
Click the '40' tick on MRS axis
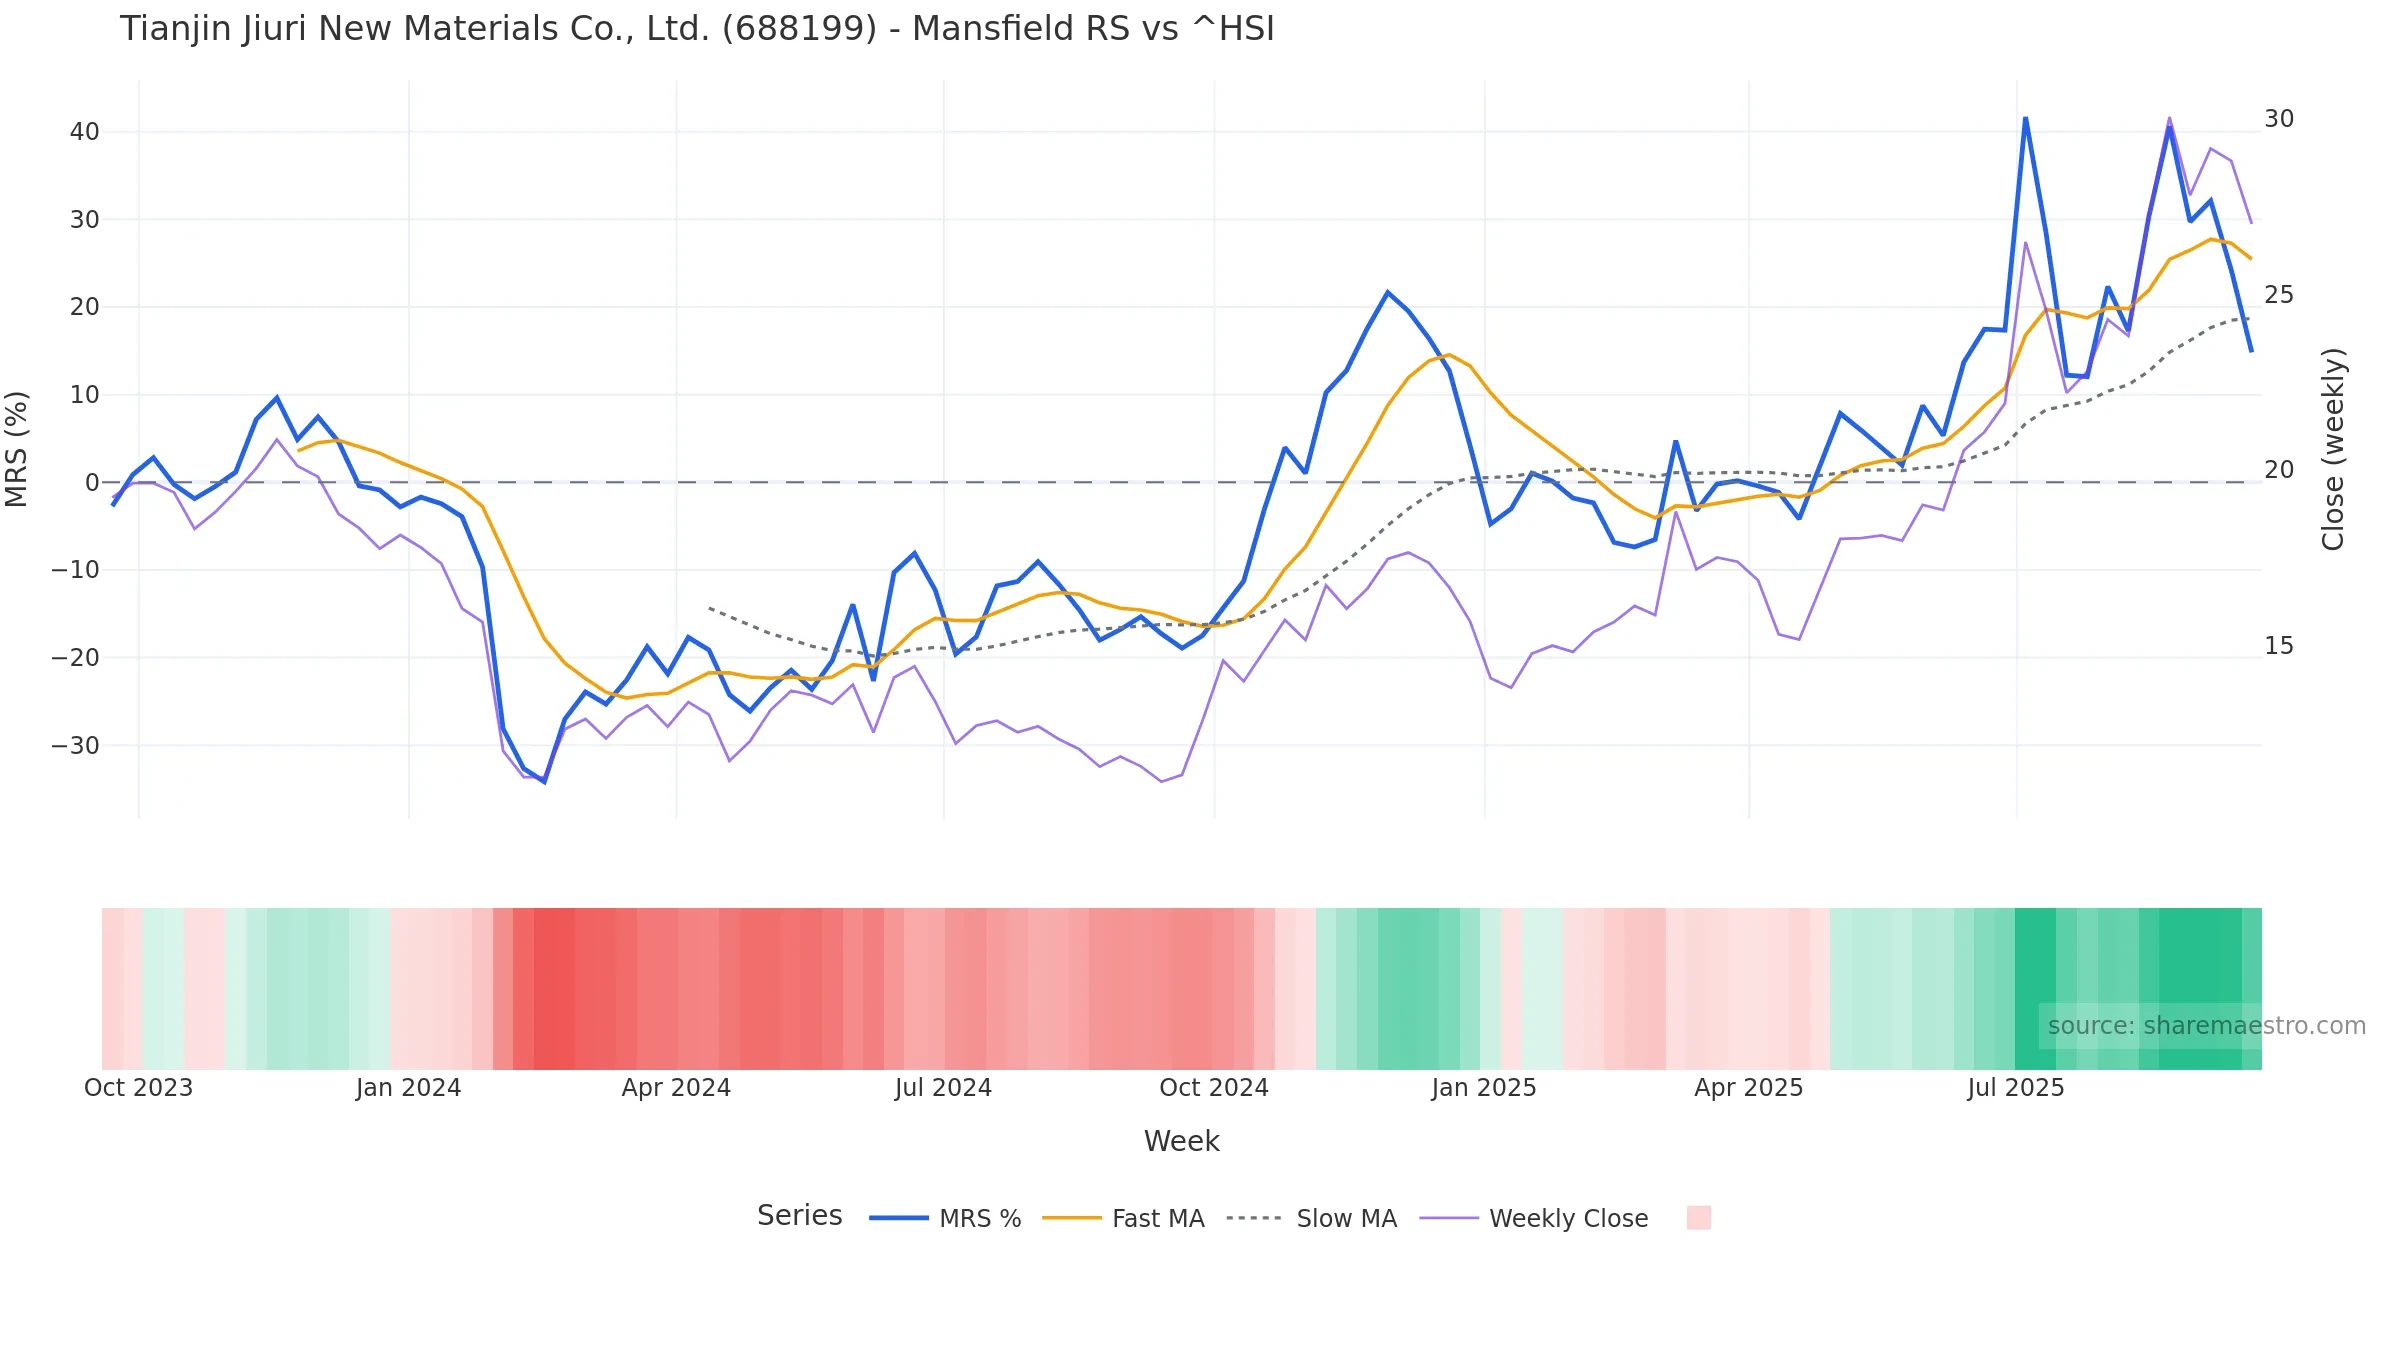84,132
